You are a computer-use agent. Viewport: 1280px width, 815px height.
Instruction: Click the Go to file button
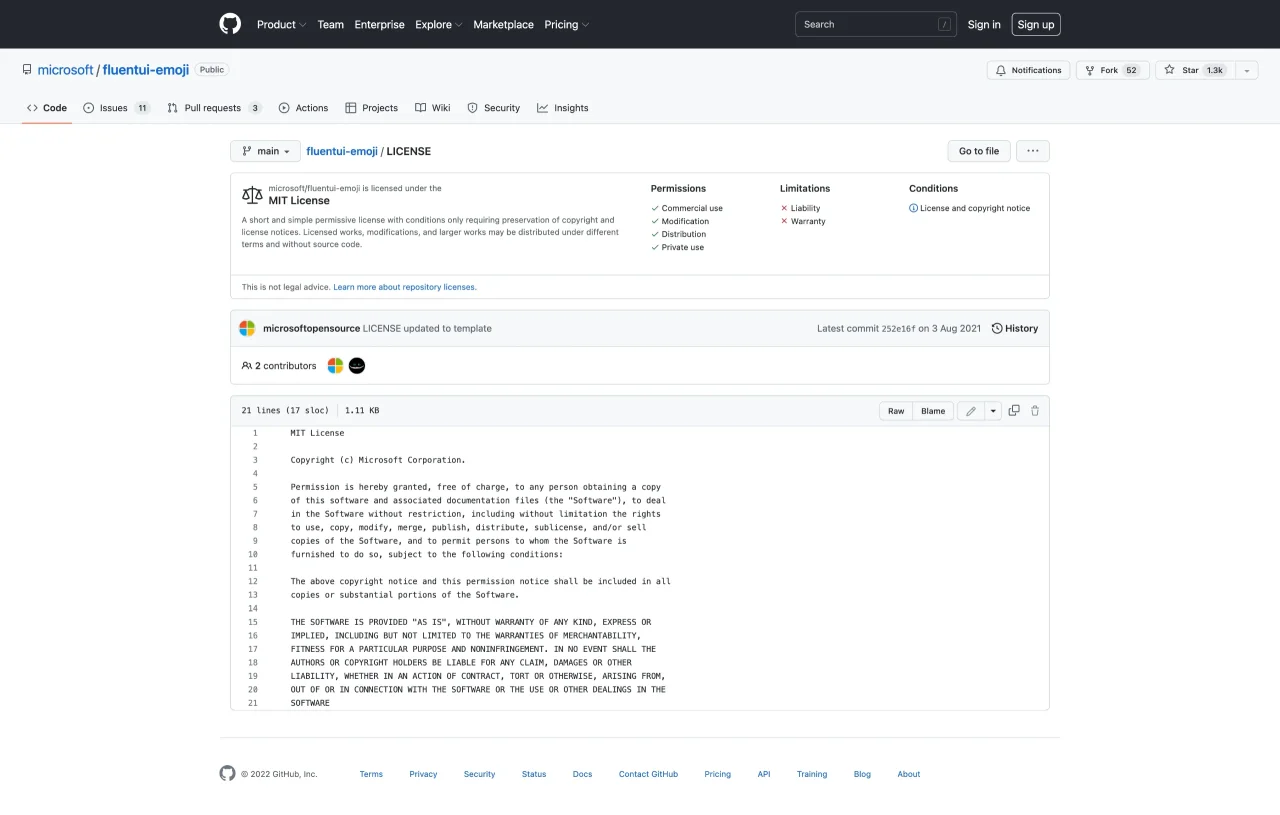pos(979,151)
